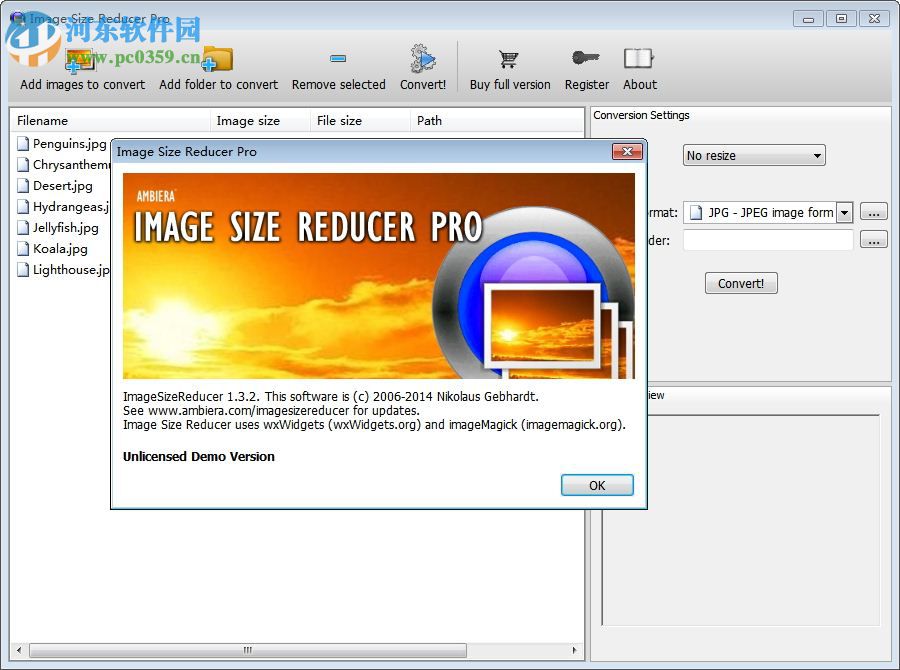
Task: Open Buy full version via the shopping cart icon
Action: pyautogui.click(x=509, y=58)
